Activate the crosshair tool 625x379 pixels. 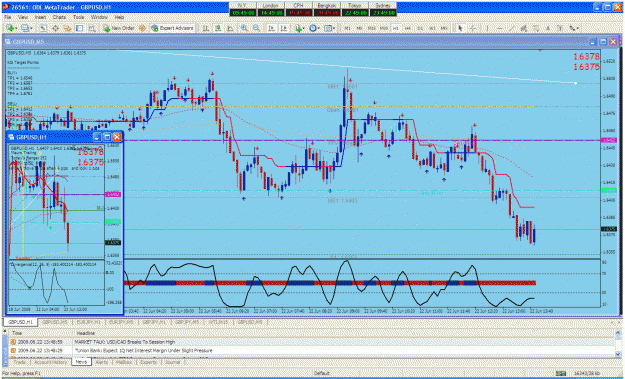[473, 28]
